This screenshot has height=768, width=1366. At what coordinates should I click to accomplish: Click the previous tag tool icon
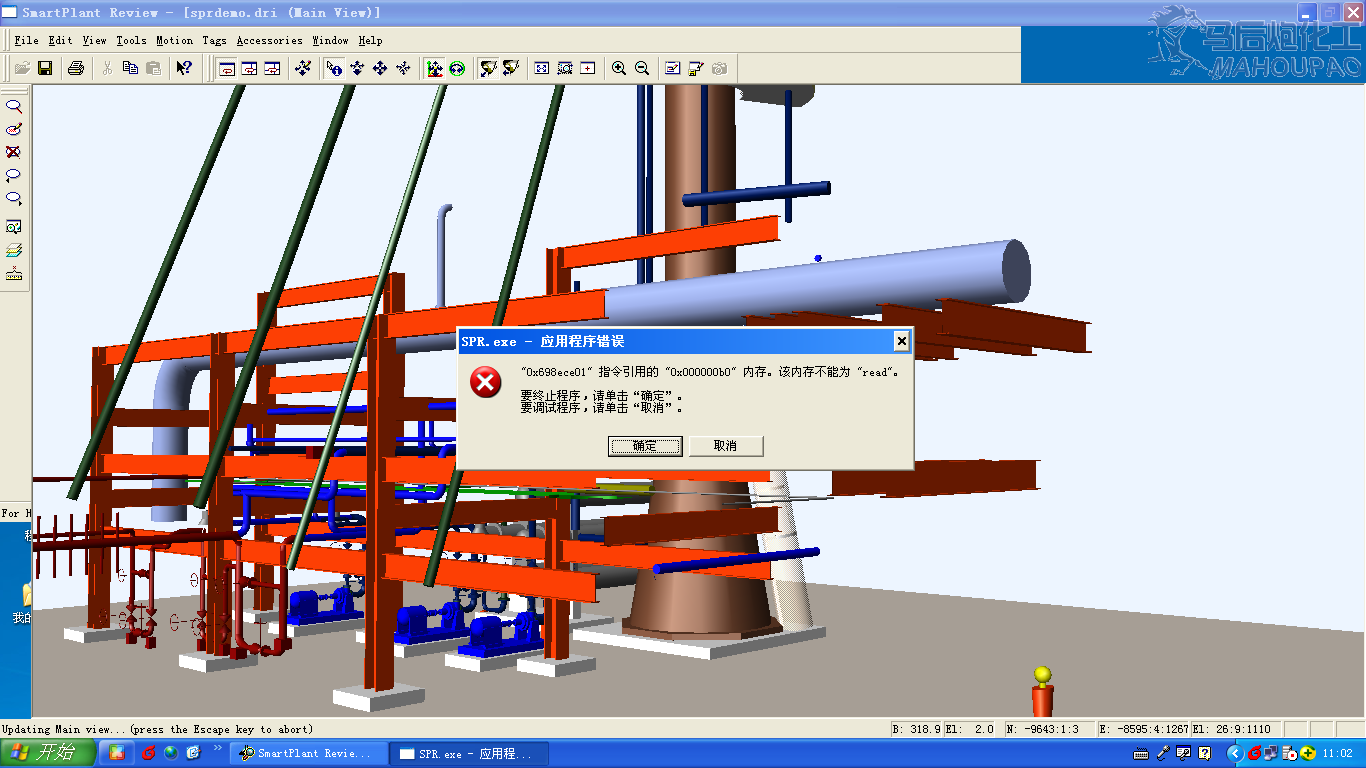[x=14, y=175]
